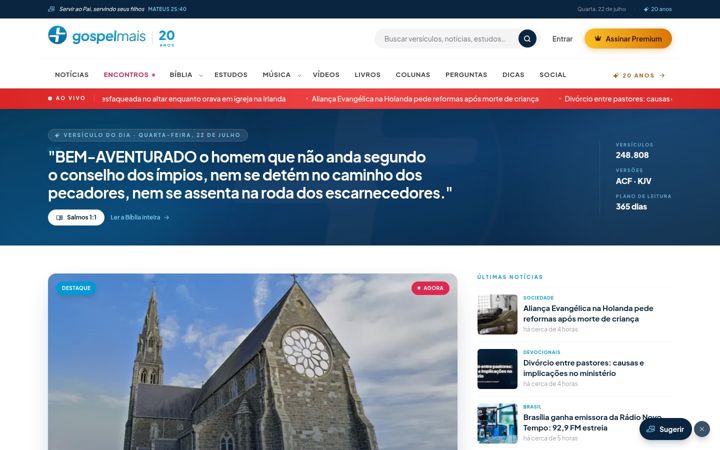Open the Bíblia menu label
Screen dimensions: 720x450
click(181, 74)
